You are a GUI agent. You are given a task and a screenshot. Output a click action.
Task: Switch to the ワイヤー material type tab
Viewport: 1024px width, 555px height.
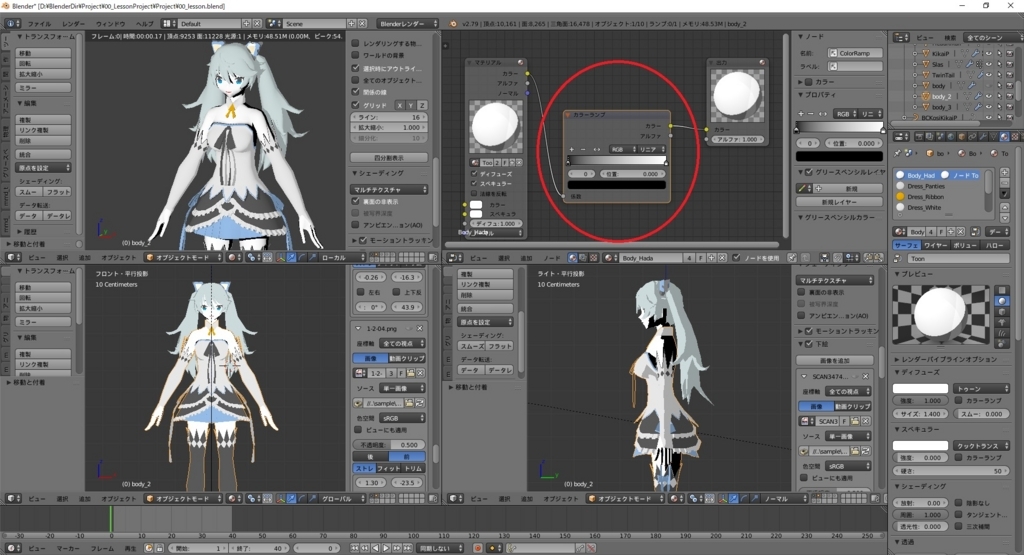point(935,245)
